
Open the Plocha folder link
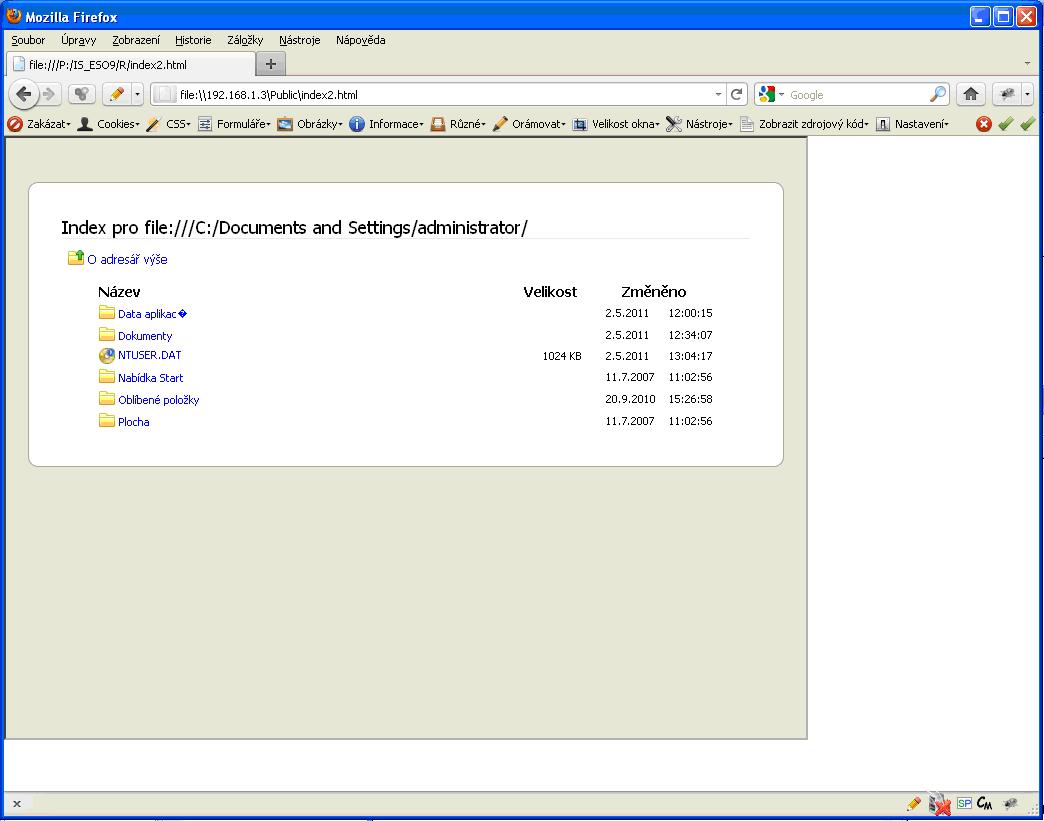click(134, 421)
